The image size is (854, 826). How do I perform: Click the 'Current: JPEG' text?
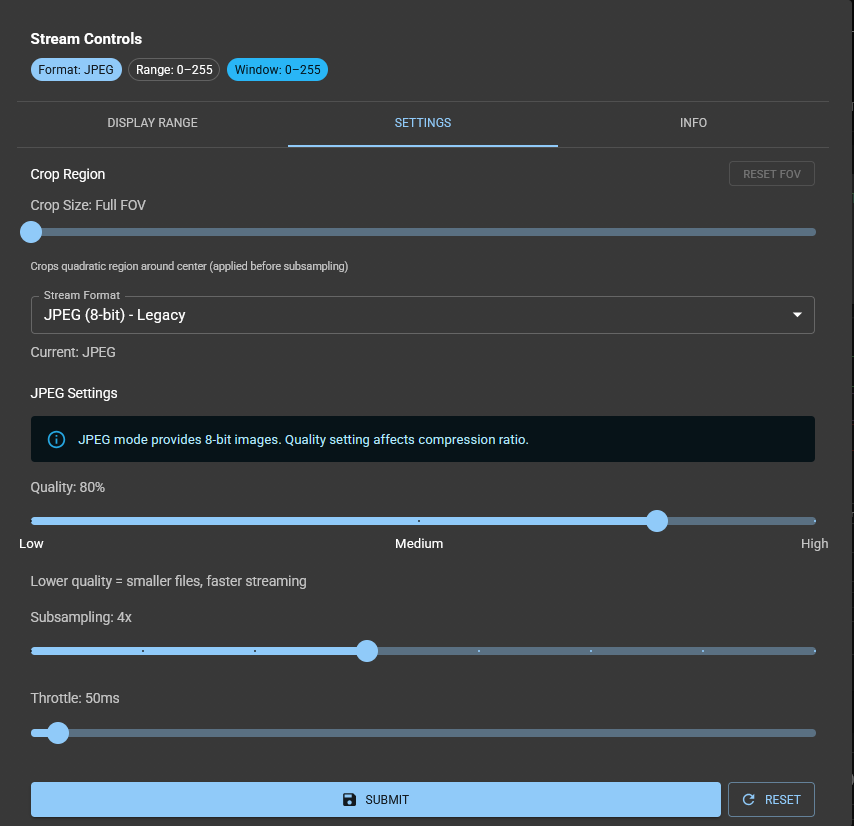tap(73, 352)
